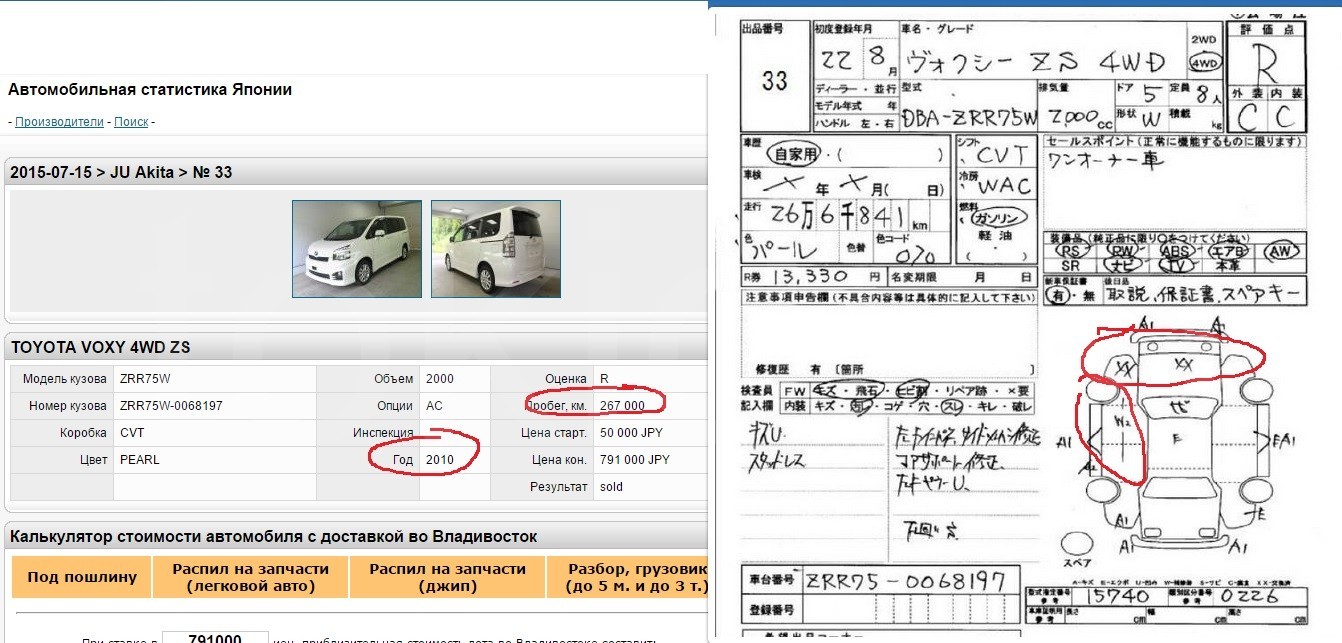Click the Результат label

[x=559, y=487]
